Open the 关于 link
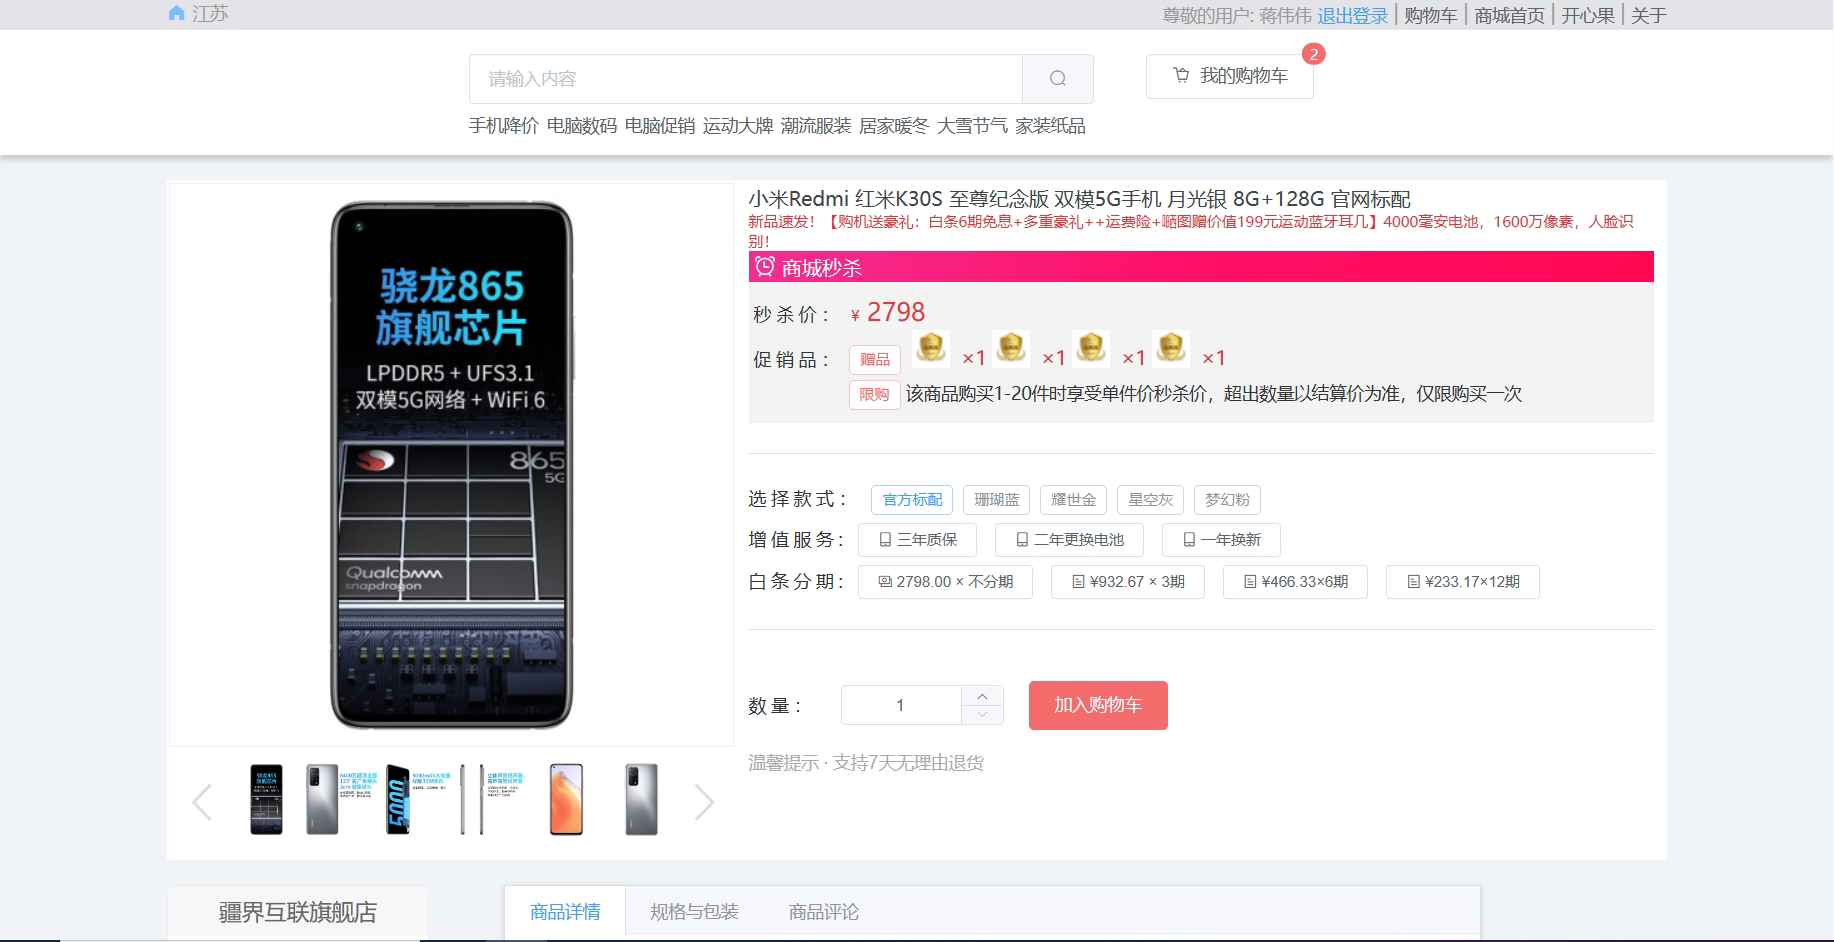Viewport: 1834px width, 942px height. click(x=1649, y=15)
